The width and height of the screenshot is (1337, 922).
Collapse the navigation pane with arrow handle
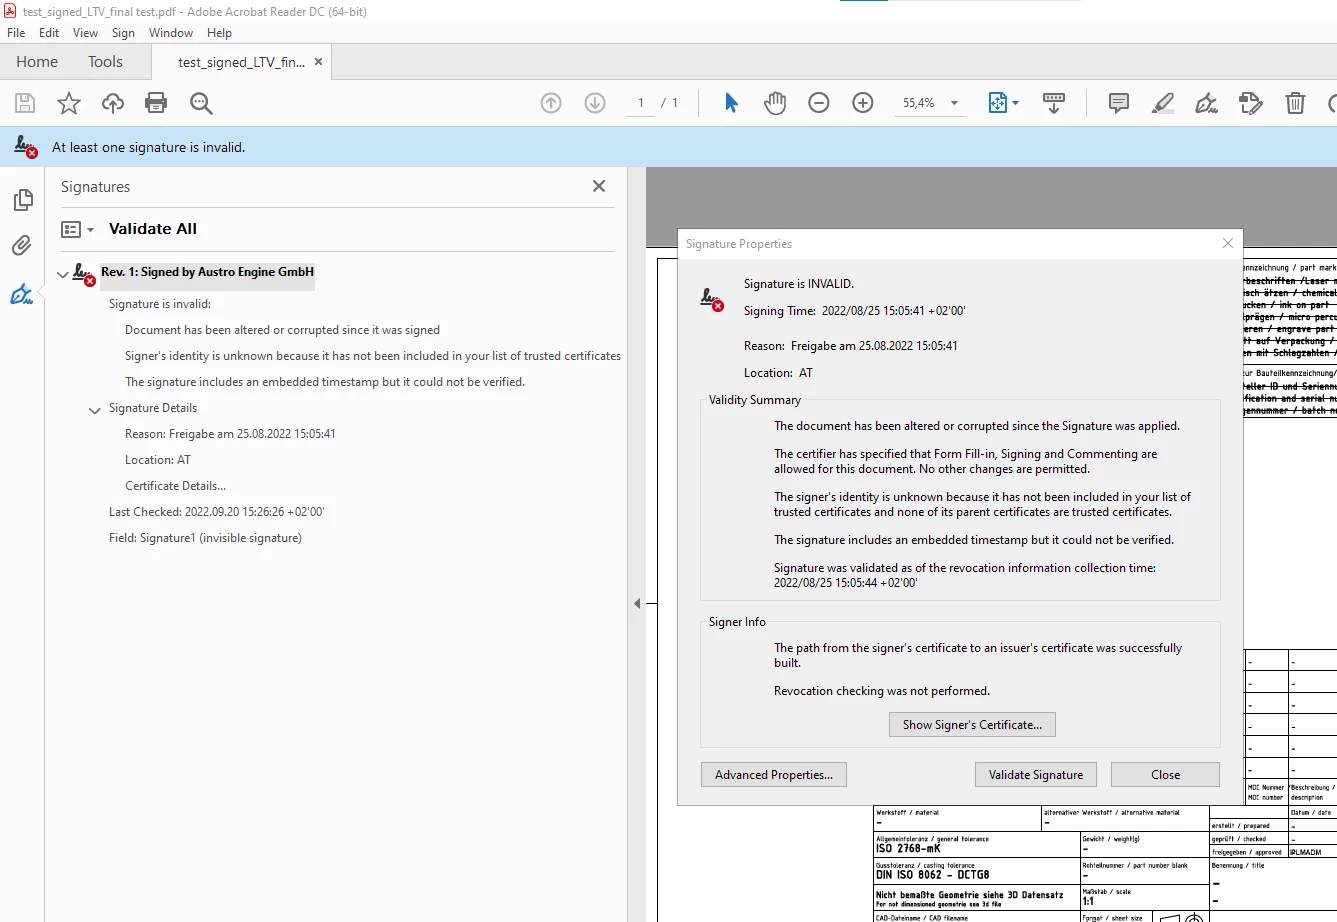[x=637, y=603]
